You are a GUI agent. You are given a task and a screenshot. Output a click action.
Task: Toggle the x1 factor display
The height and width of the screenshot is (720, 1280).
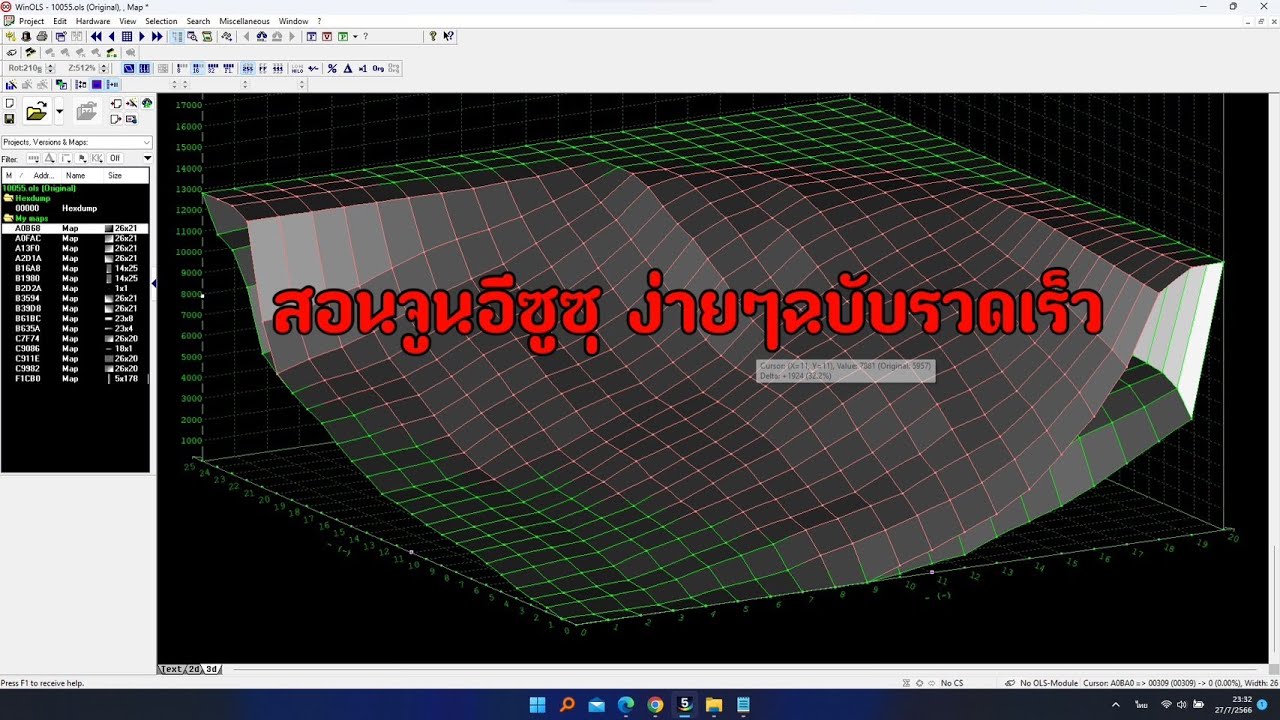363,68
